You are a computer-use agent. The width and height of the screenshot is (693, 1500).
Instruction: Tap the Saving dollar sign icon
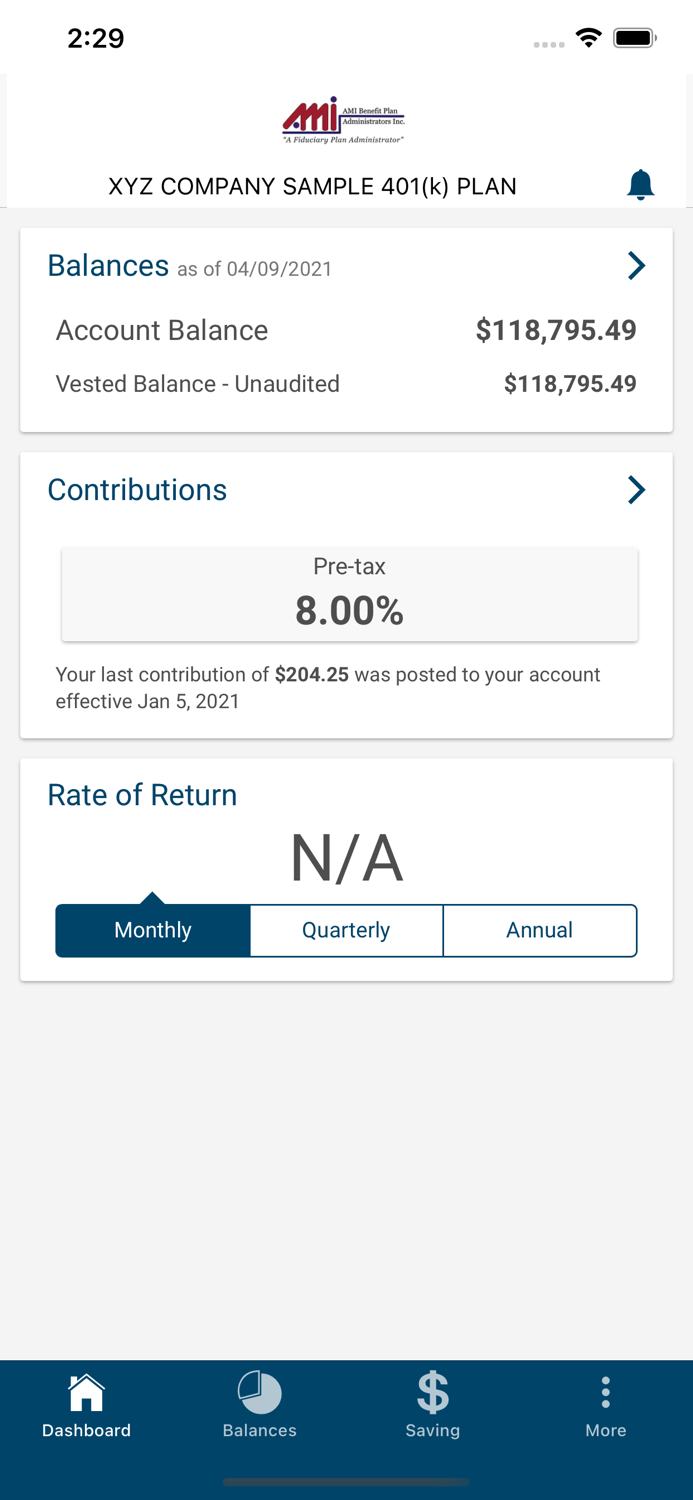point(432,1392)
